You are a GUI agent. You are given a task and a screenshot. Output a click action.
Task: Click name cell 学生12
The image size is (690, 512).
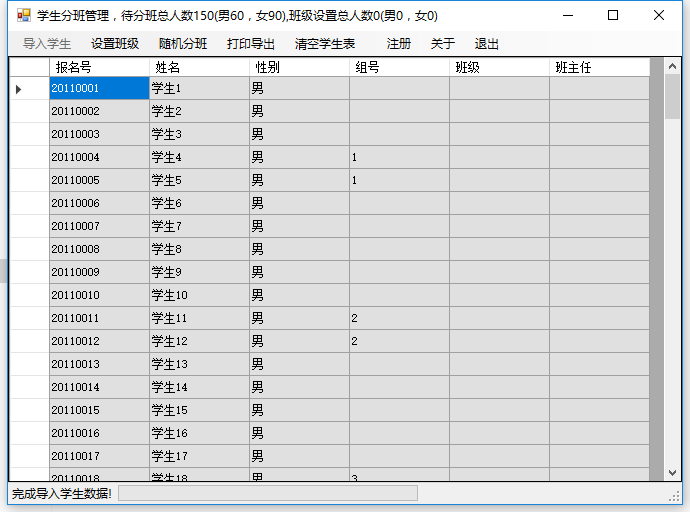[199, 341]
